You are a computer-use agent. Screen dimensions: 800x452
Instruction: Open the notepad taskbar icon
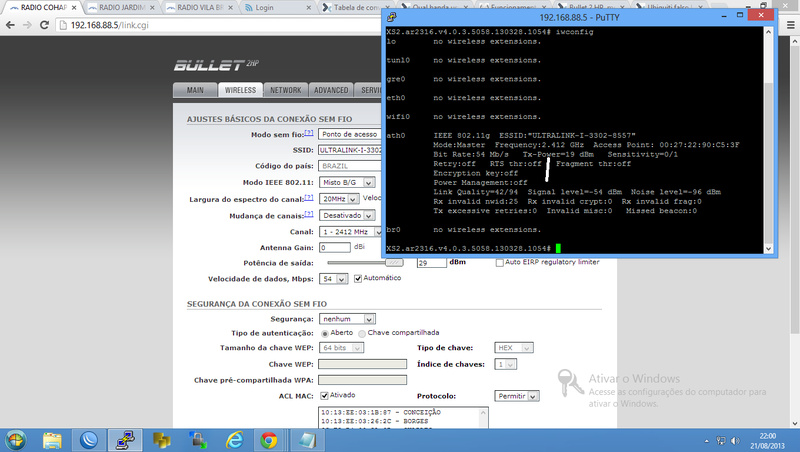click(307, 440)
